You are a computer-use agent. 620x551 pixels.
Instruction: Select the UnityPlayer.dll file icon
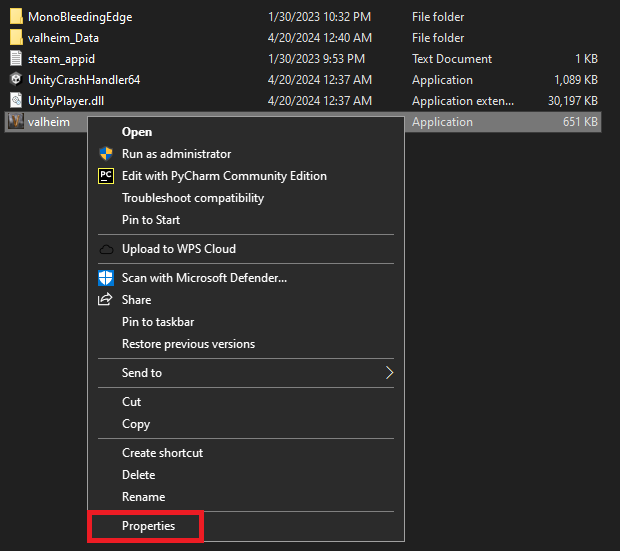(x=16, y=101)
